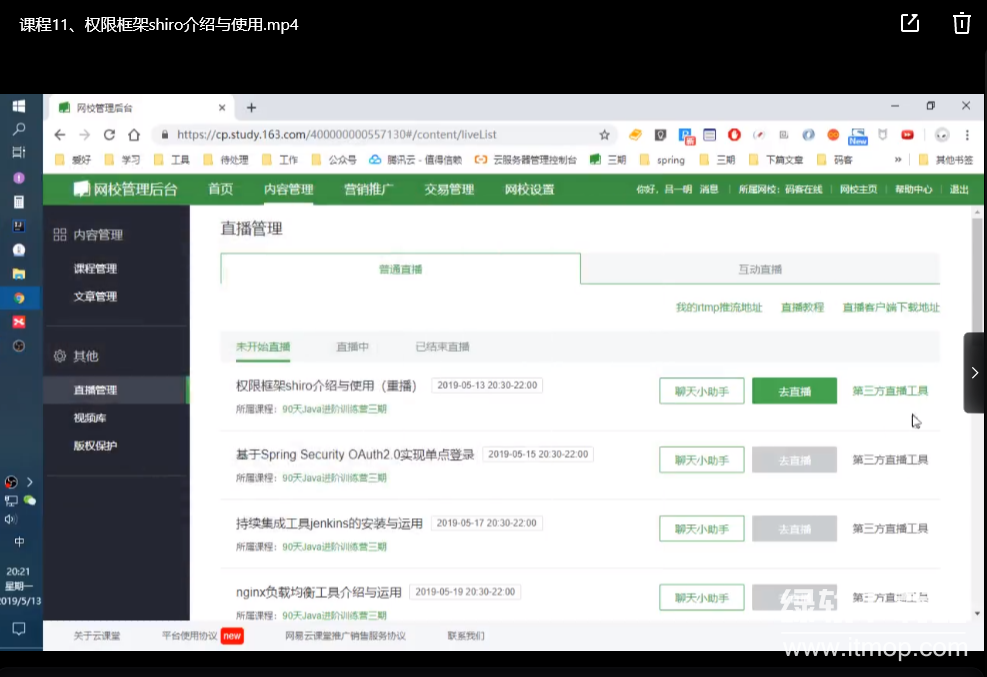This screenshot has width=987, height=677.
Task: Click the red Opera extension icon
Action: tap(734, 134)
